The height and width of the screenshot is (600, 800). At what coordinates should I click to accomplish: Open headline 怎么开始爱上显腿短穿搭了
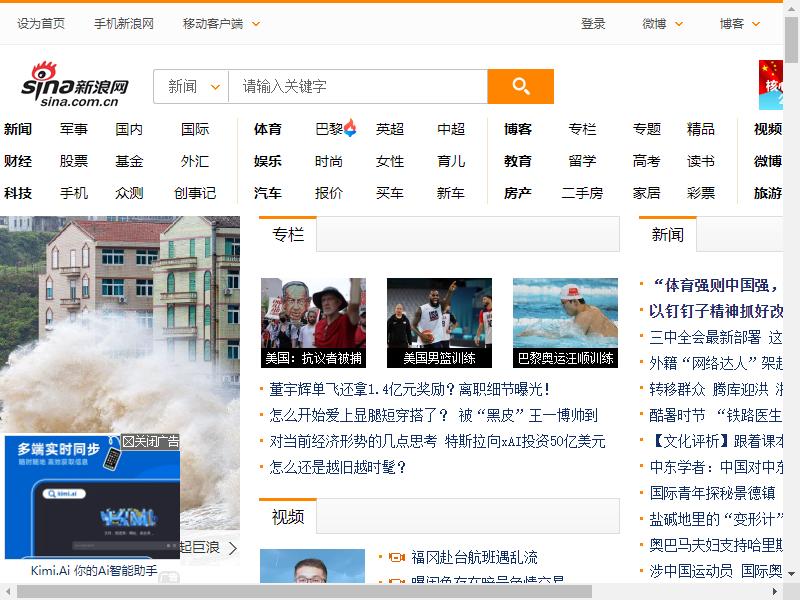coord(359,415)
